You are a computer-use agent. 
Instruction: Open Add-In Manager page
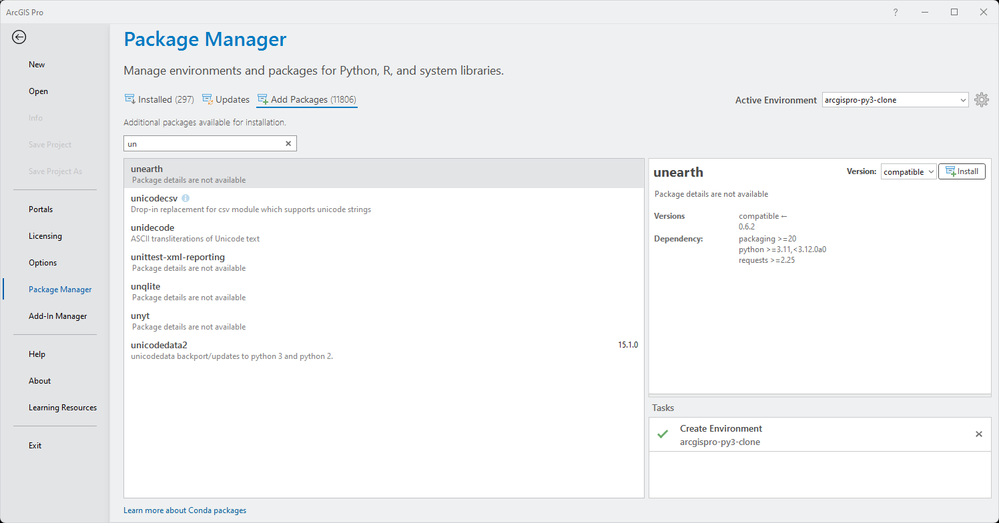click(57, 316)
